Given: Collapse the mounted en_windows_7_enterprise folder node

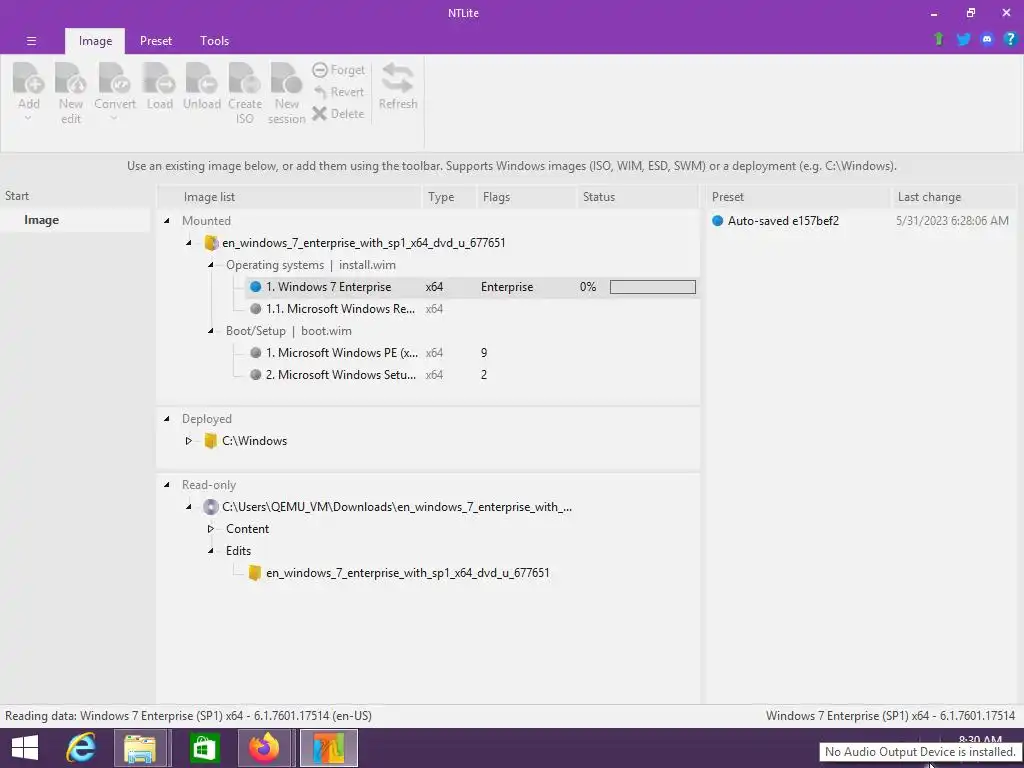Looking at the screenshot, I should 189,243.
